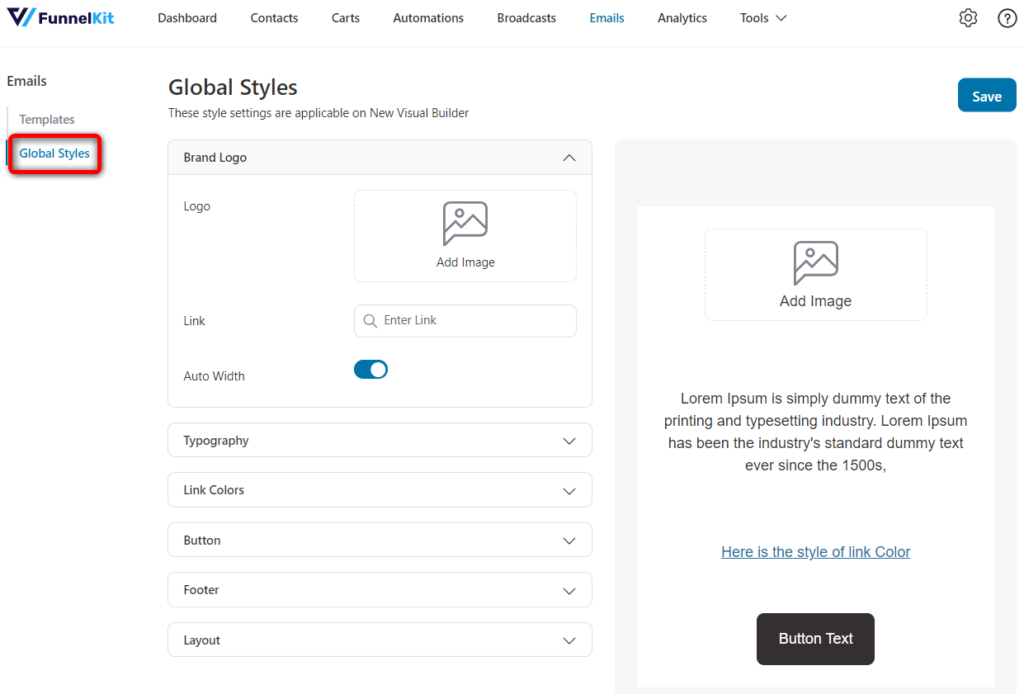Viewport: 1024px width, 694px height.
Task: Click the Emails sidebar heading
Action: [x=27, y=81]
